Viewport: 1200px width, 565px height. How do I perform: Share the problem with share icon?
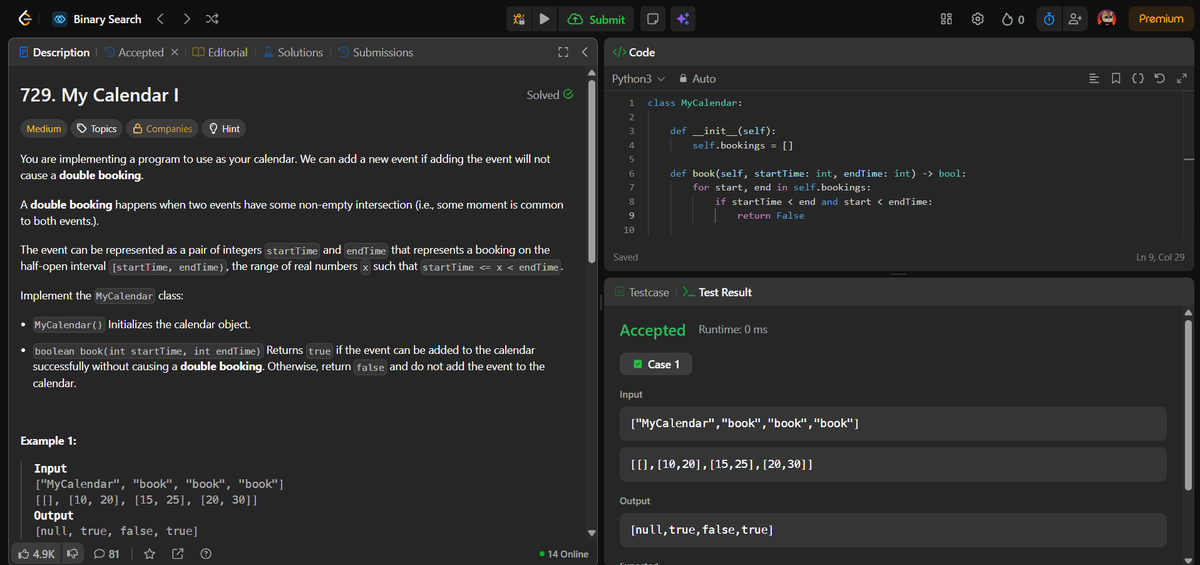tap(177, 553)
